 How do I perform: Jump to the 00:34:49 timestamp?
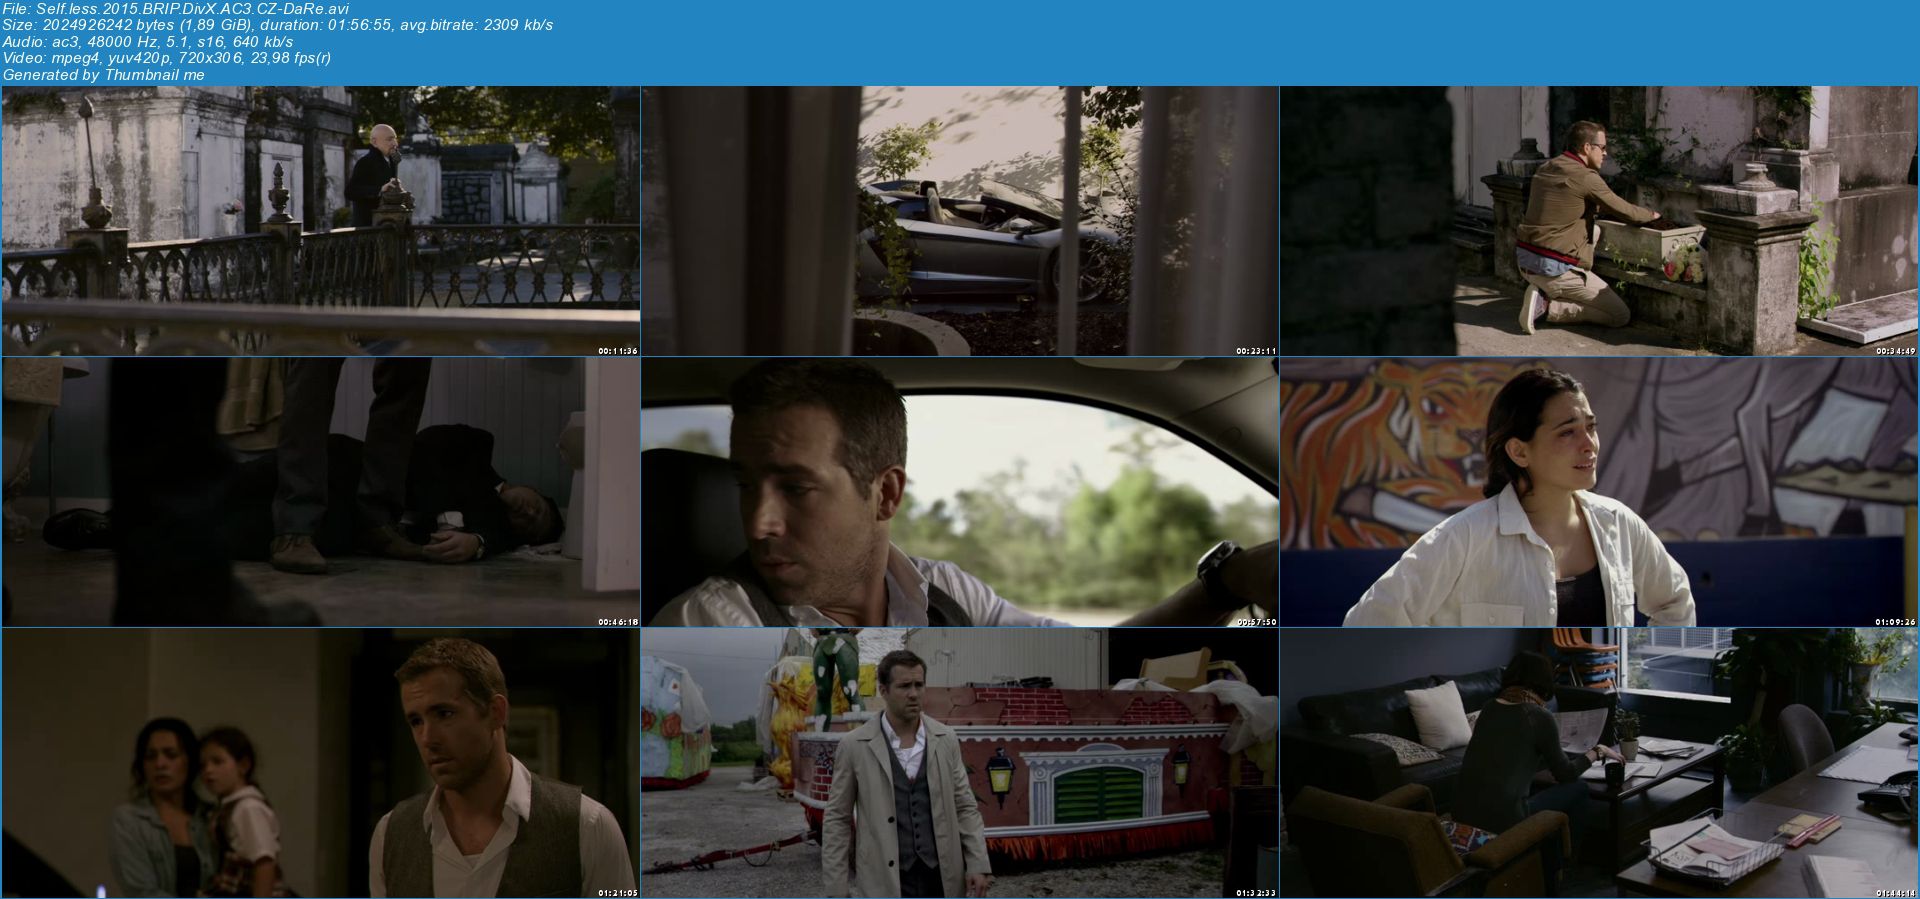click(x=1895, y=351)
